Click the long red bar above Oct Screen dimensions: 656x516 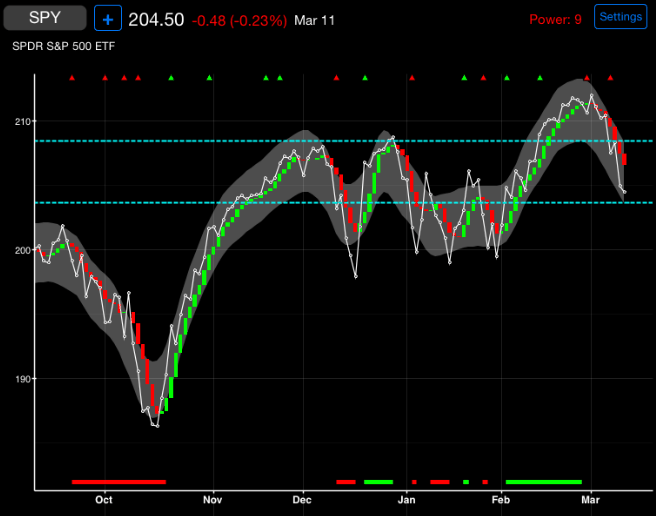pos(119,482)
